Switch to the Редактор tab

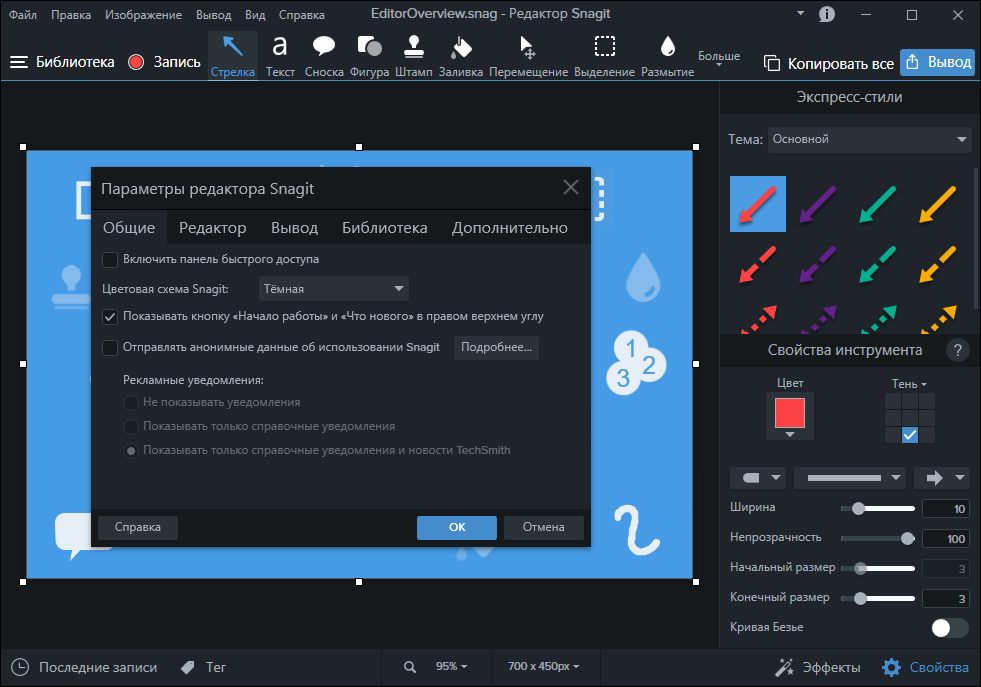tap(213, 228)
